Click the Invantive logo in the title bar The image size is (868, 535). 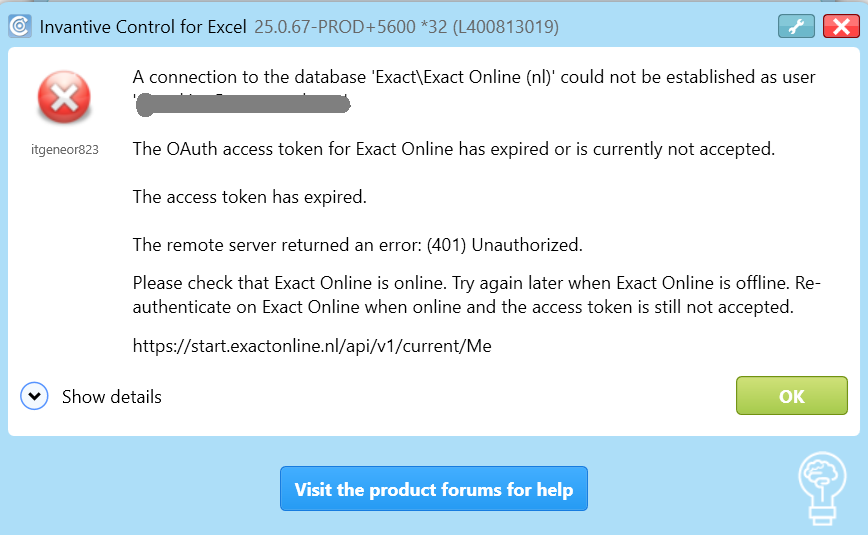point(19,26)
